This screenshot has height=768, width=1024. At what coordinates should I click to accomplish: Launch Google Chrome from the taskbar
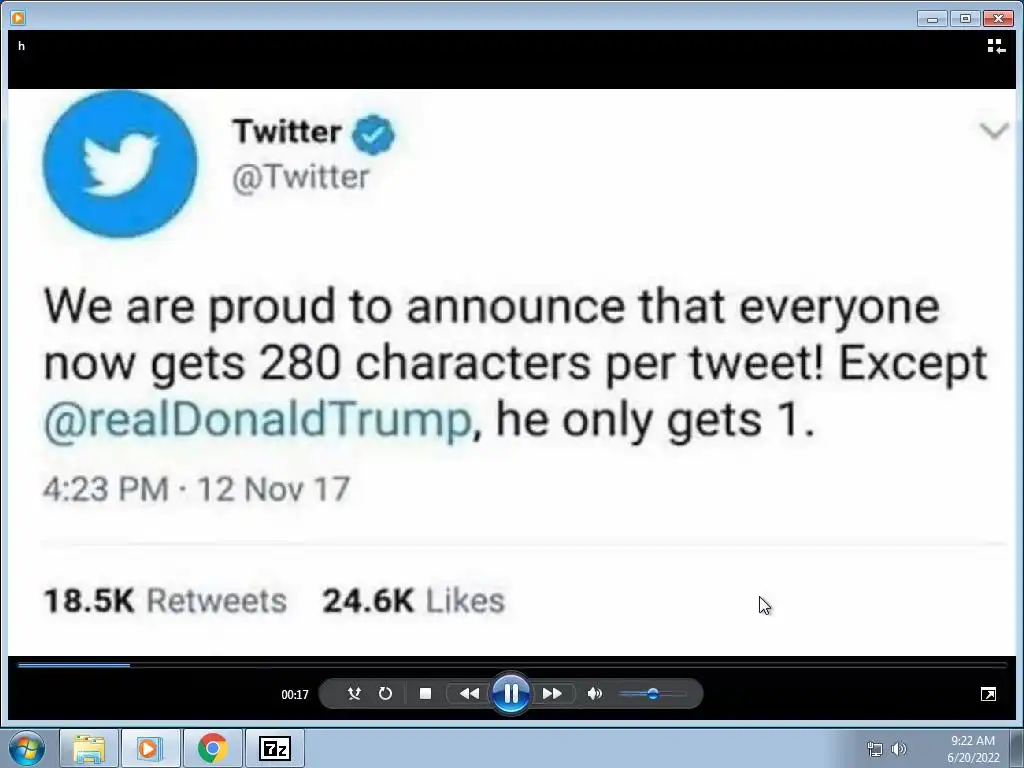pos(212,748)
